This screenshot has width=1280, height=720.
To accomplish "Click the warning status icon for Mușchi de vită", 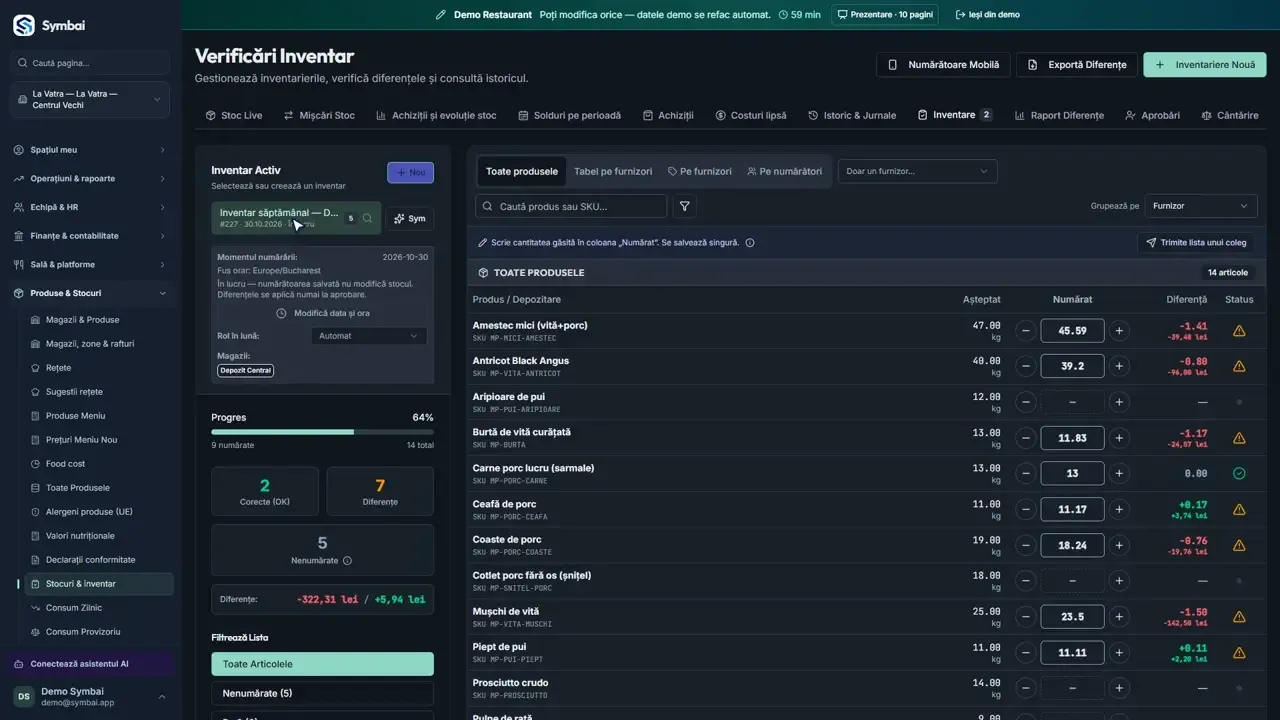I will tap(1239, 617).
